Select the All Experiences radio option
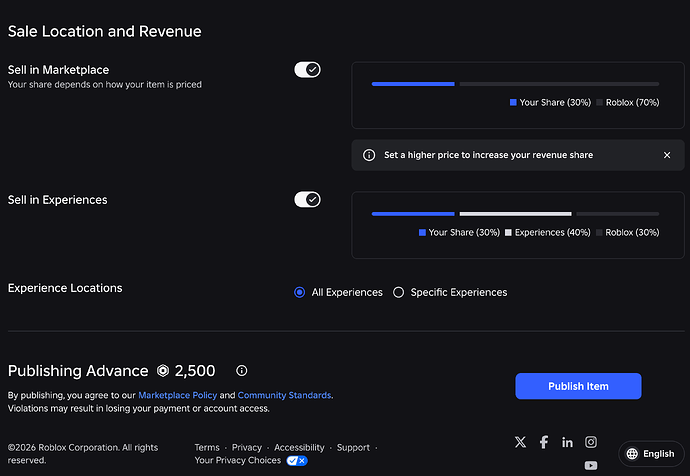 (299, 292)
